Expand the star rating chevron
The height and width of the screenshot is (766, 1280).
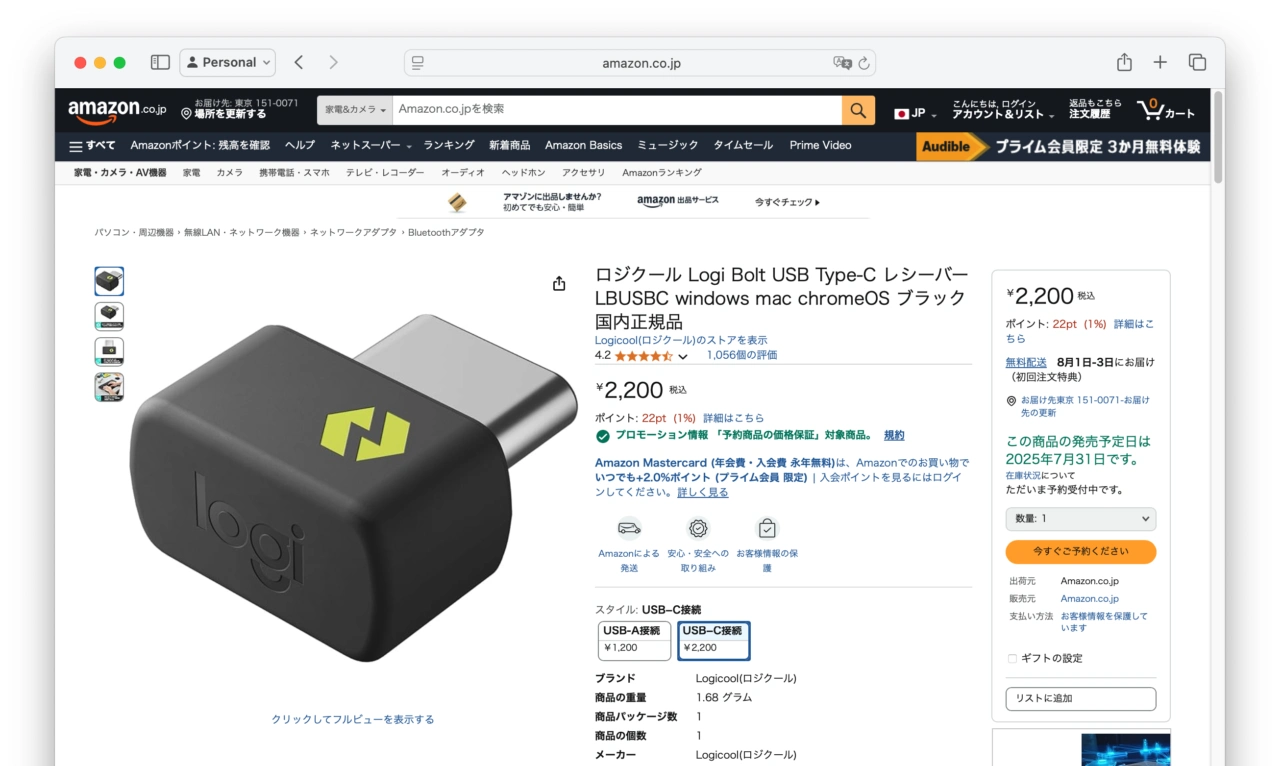tap(683, 356)
